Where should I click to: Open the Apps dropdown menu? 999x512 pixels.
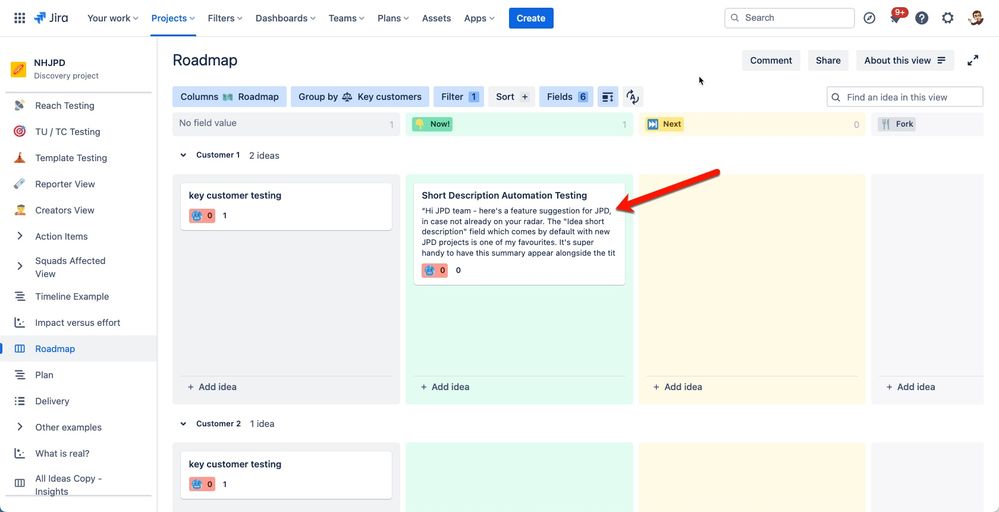[x=479, y=18]
